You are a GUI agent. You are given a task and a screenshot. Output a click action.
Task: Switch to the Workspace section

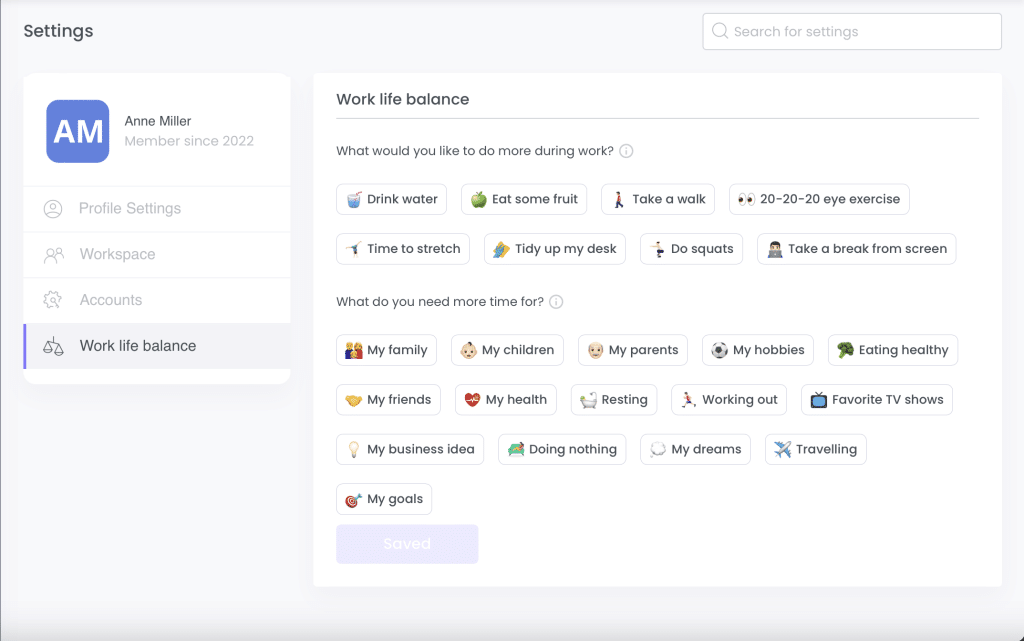[x=117, y=255]
